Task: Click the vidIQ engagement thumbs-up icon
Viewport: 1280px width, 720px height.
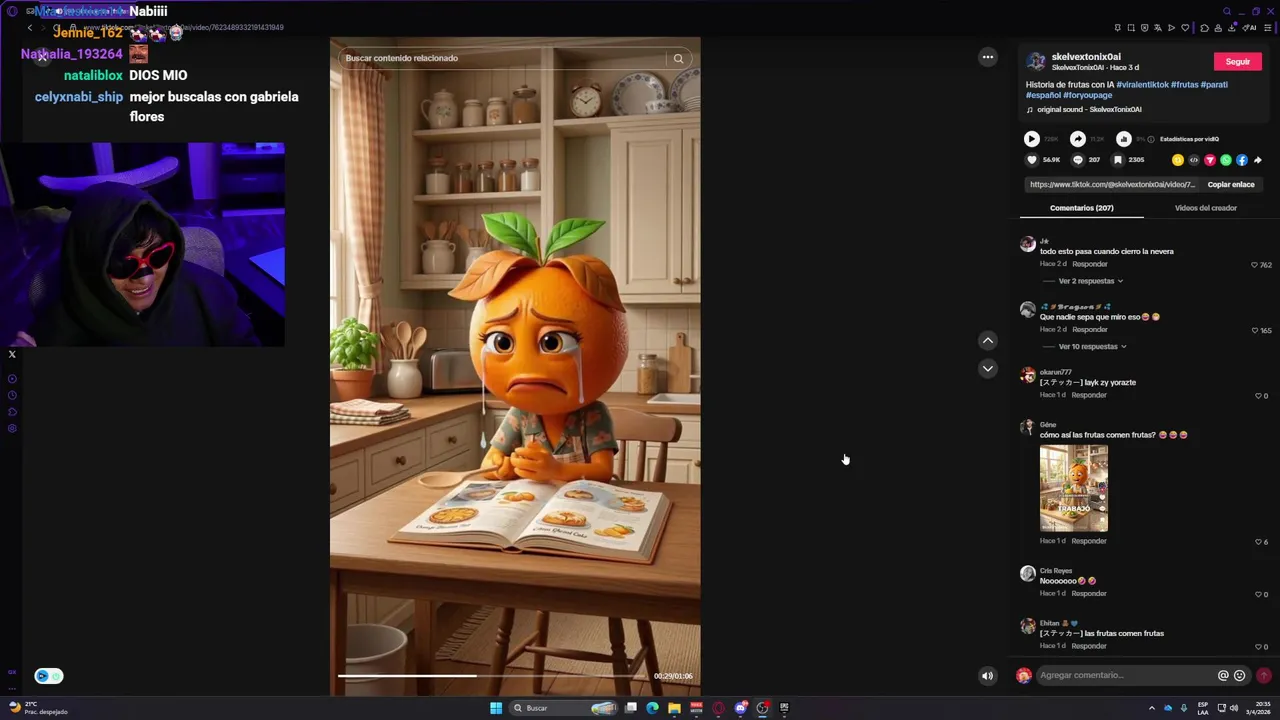Action: point(1124,139)
